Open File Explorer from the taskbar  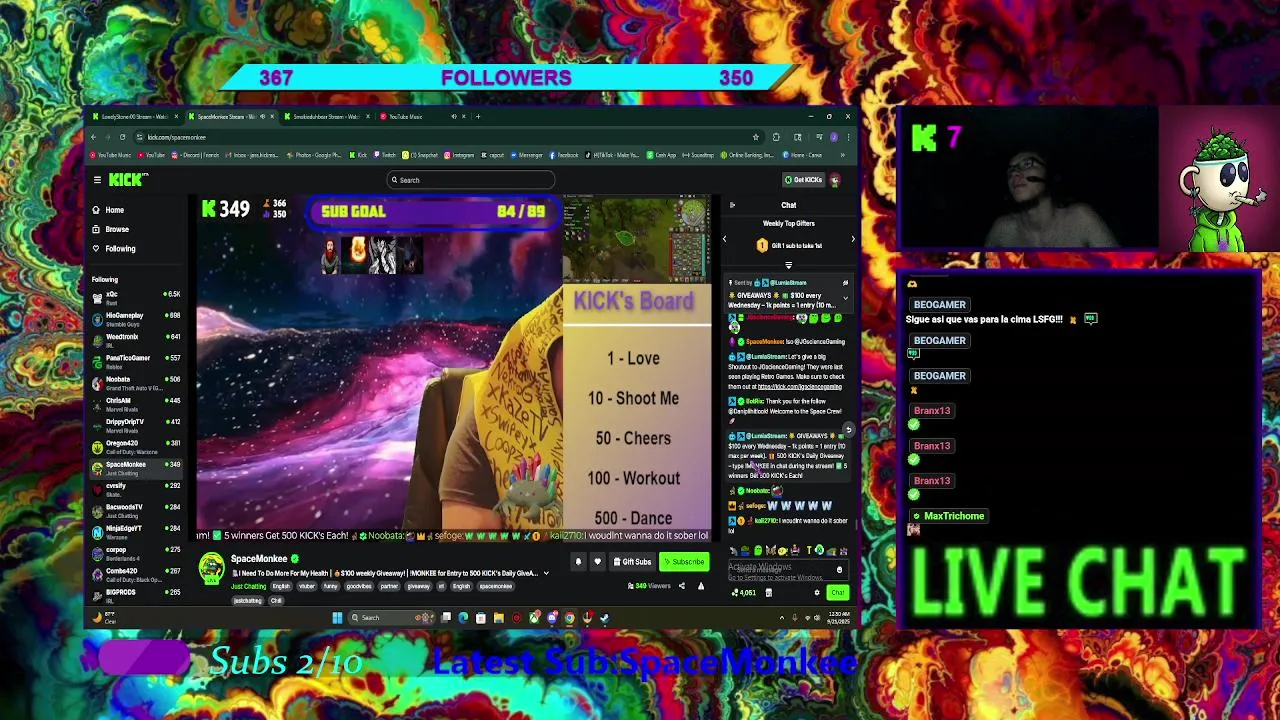[498, 618]
